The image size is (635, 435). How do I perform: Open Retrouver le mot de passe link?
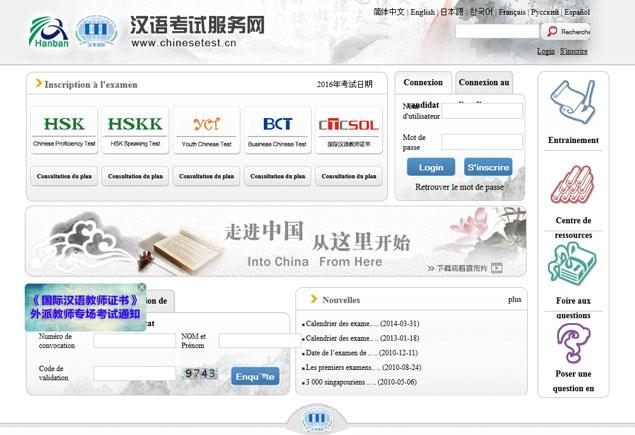[460, 187]
